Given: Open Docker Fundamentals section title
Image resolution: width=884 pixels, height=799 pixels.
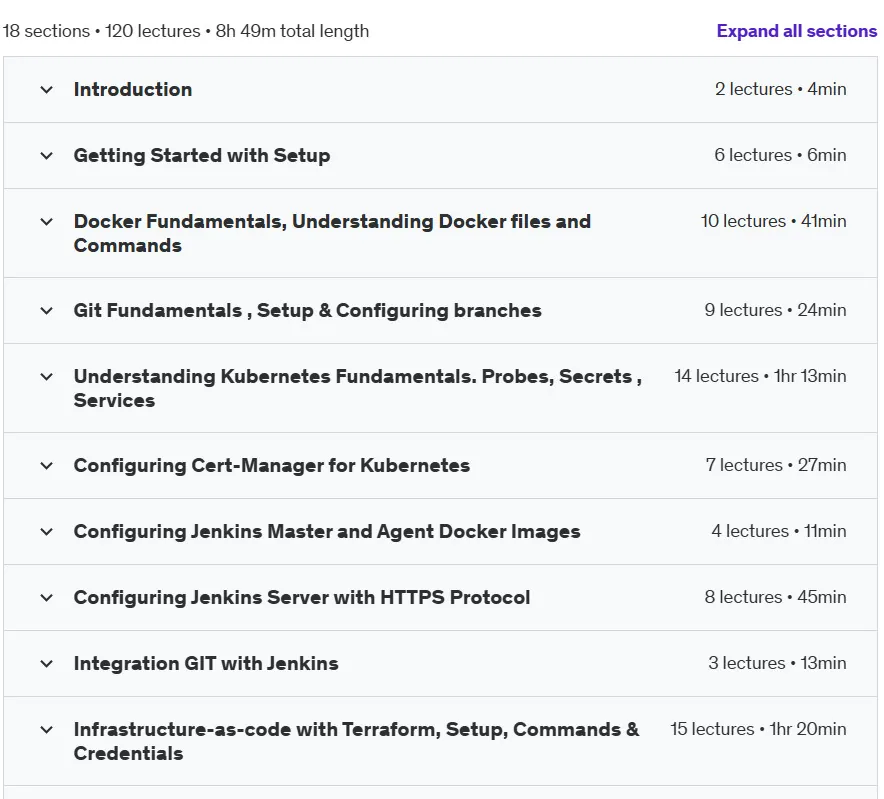Looking at the screenshot, I should point(332,233).
